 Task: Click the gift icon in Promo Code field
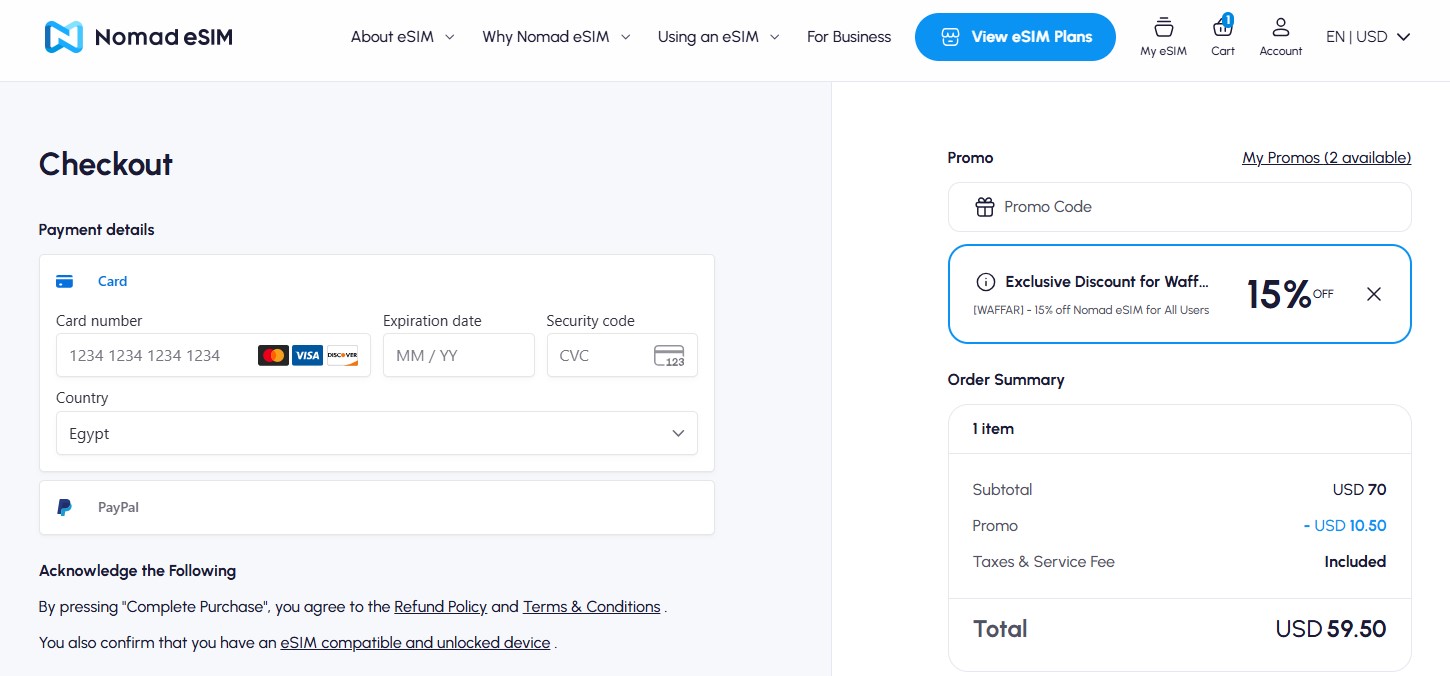[x=985, y=207]
